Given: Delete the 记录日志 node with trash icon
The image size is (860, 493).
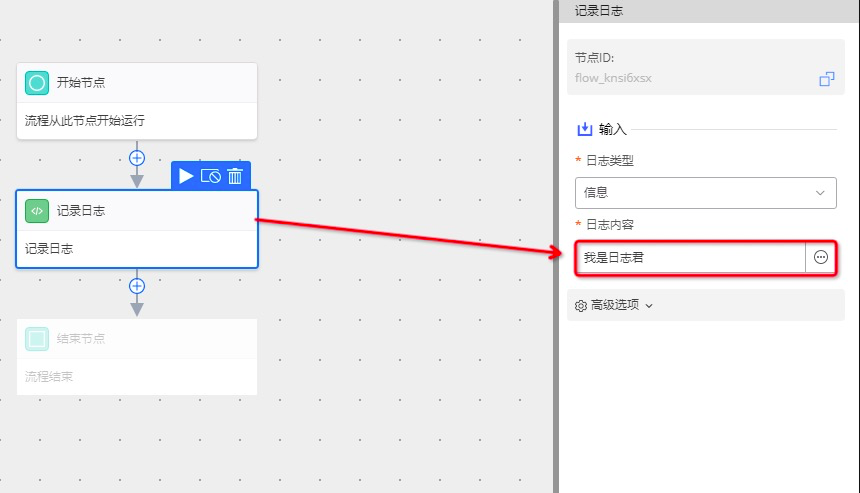Looking at the screenshot, I should 235,176.
